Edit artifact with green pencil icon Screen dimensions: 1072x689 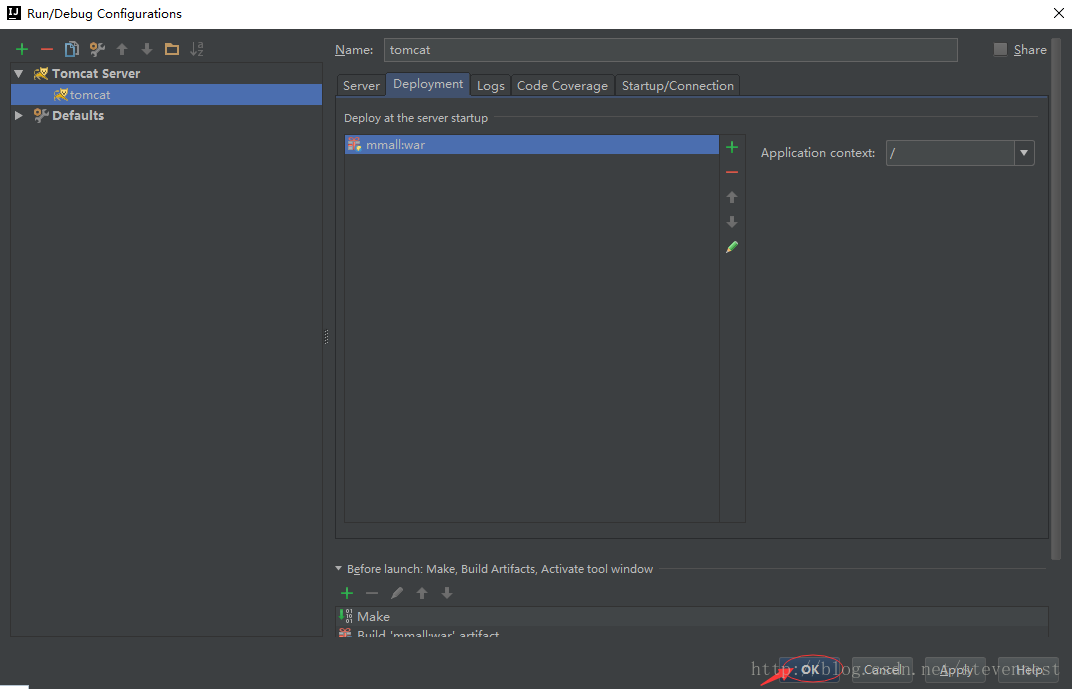click(x=732, y=247)
